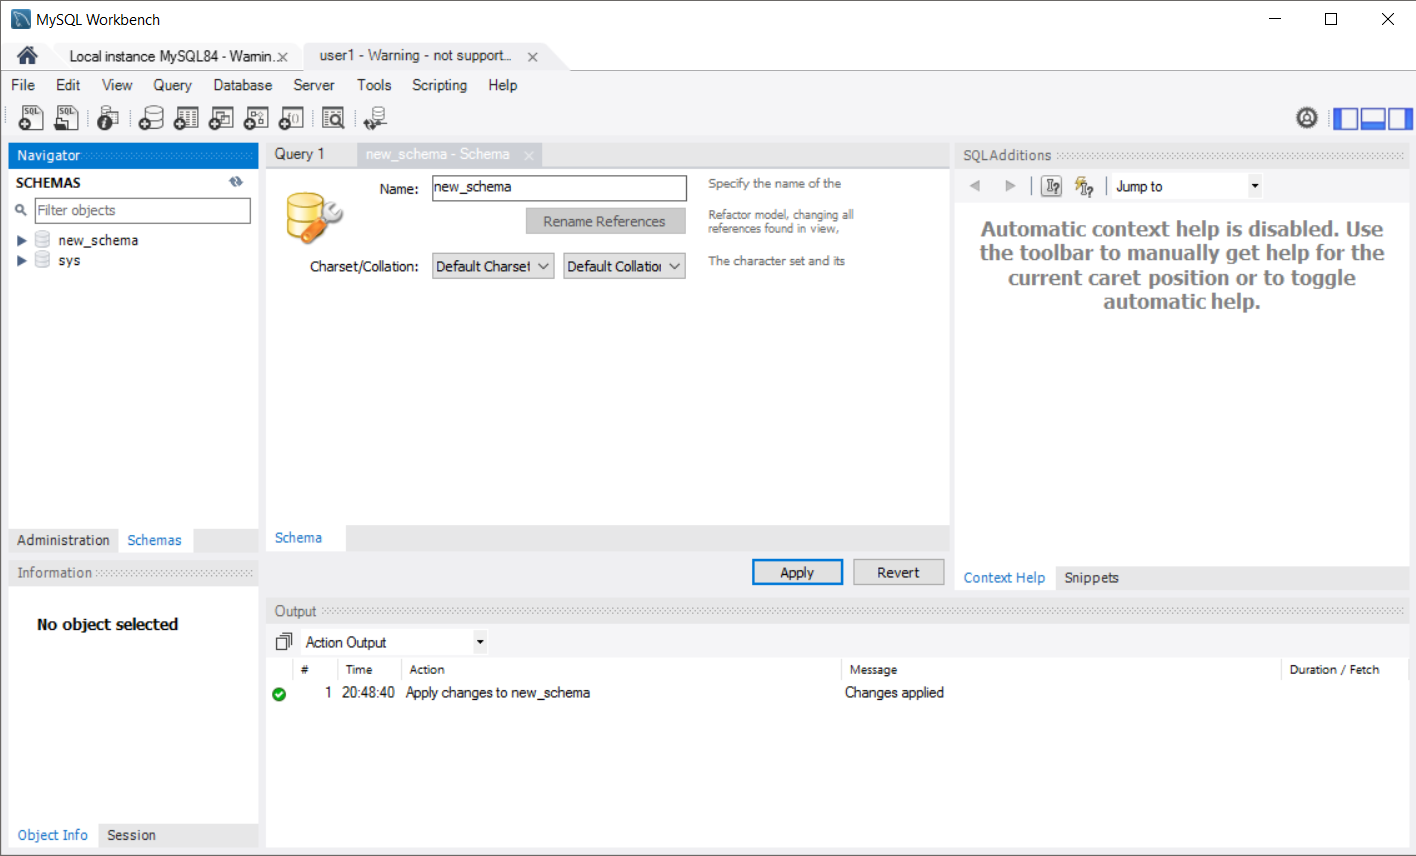Screen dimensions: 1416x856
Task: Select the Object Info tab
Action: [53, 835]
